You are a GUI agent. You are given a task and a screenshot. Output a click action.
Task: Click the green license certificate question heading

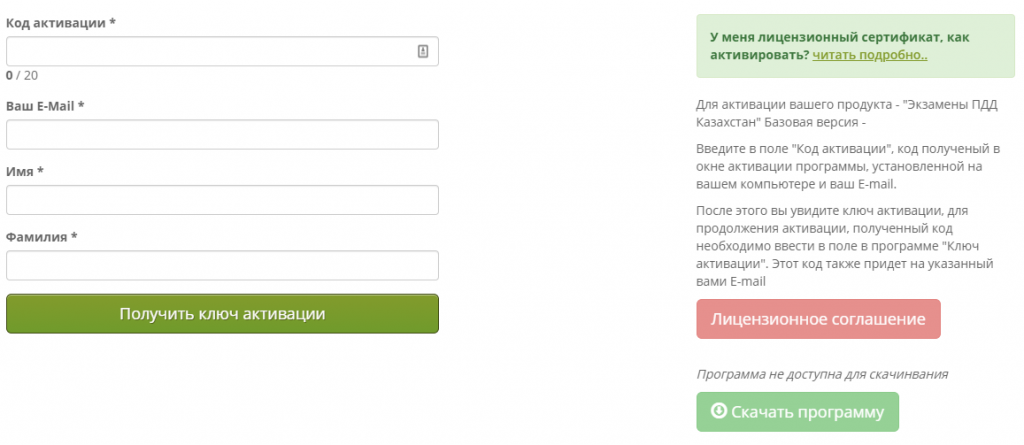tap(839, 46)
